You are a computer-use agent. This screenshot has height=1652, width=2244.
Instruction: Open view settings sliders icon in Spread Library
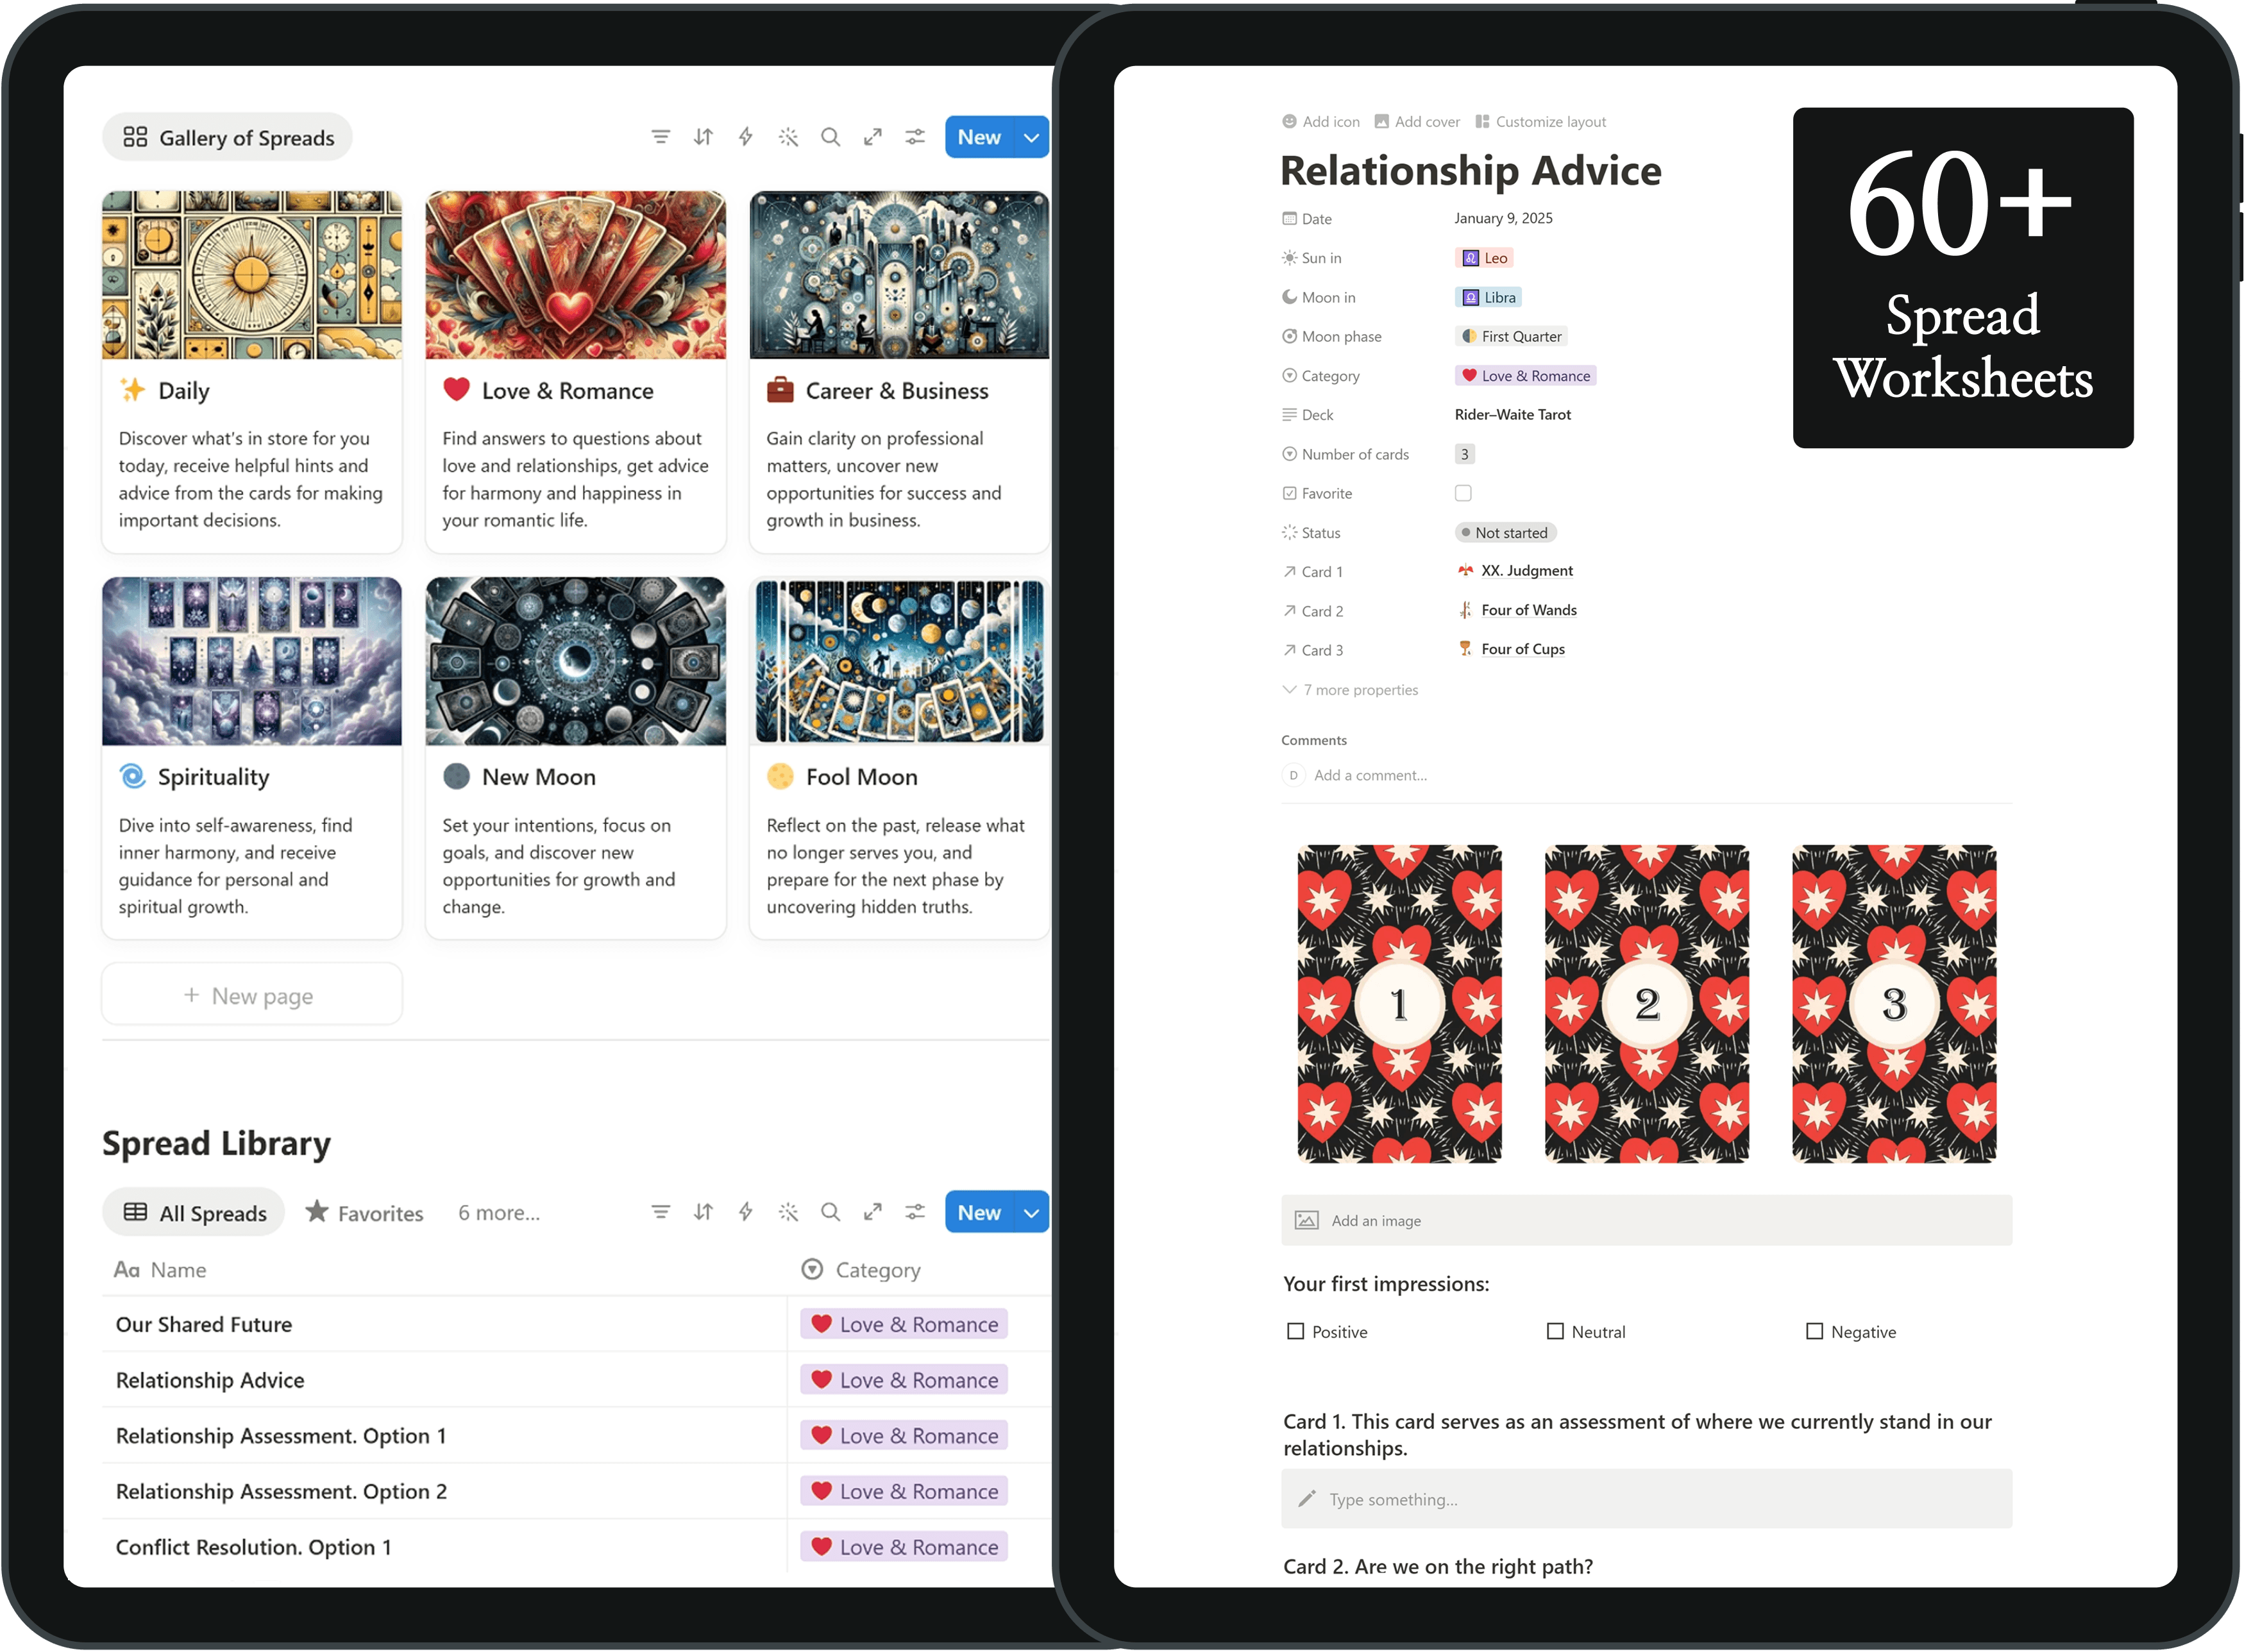pos(915,1212)
